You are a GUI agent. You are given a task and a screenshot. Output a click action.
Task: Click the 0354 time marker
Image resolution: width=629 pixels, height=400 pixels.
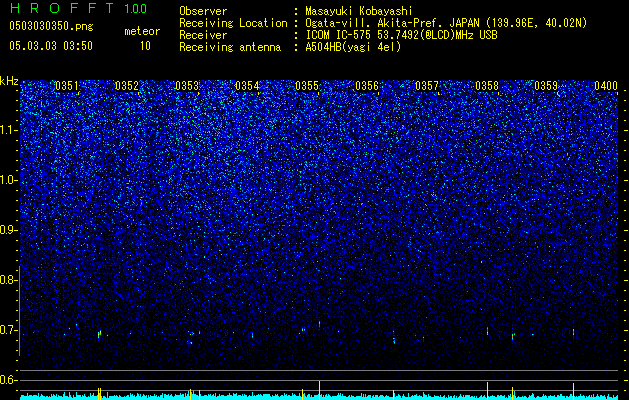(x=247, y=86)
